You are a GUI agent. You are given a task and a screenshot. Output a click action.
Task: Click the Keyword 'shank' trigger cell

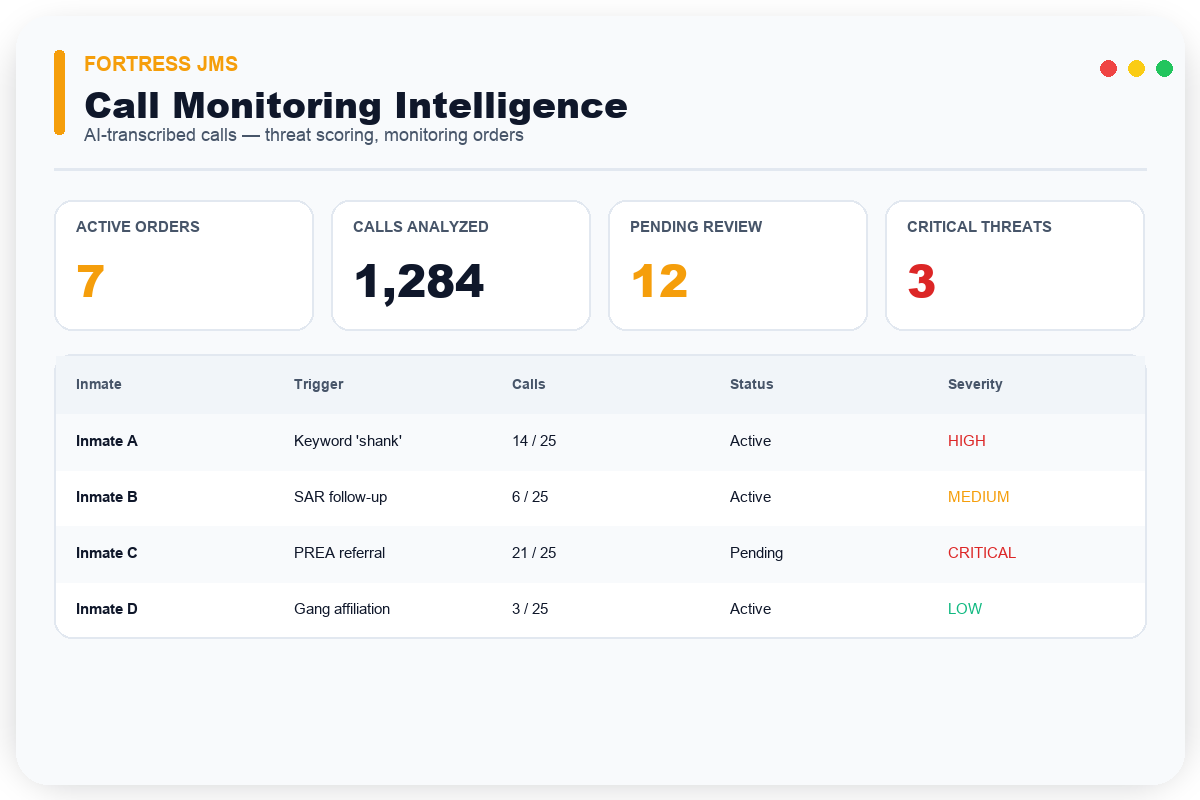pyautogui.click(x=348, y=440)
